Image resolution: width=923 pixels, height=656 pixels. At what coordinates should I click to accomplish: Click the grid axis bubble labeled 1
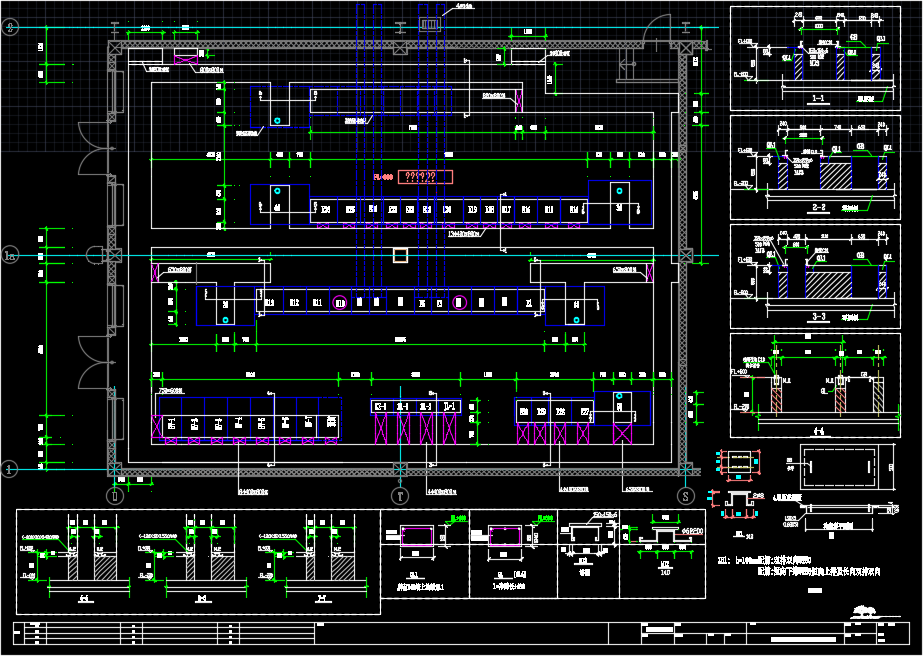pyautogui.click(x=11, y=468)
